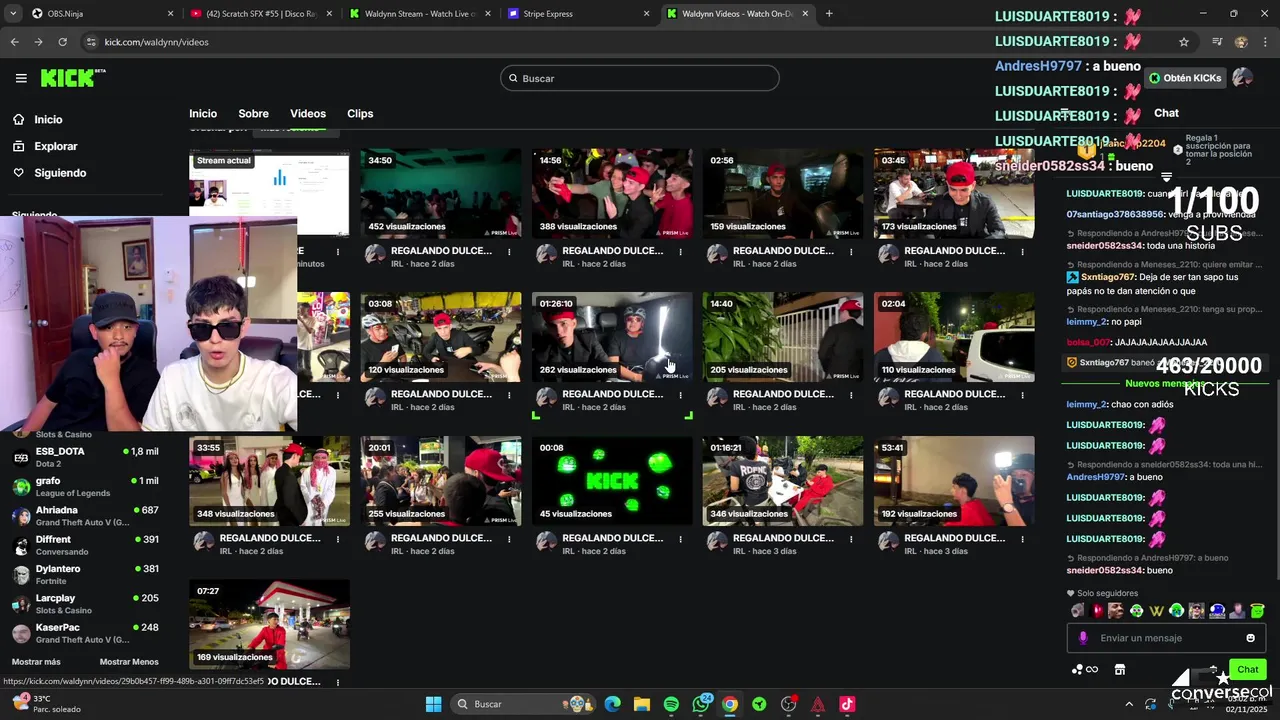The width and height of the screenshot is (1280, 720).
Task: Click the Buscar search field on Kick
Action: coord(640,78)
